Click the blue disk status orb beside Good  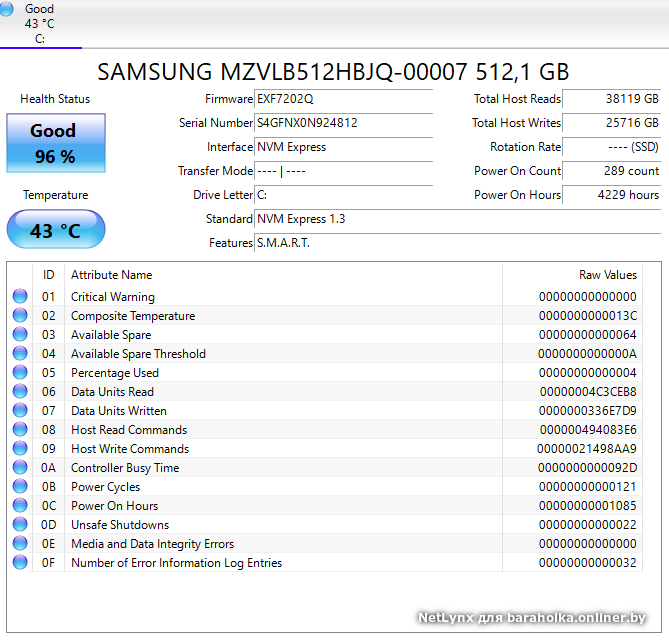[6, 9]
